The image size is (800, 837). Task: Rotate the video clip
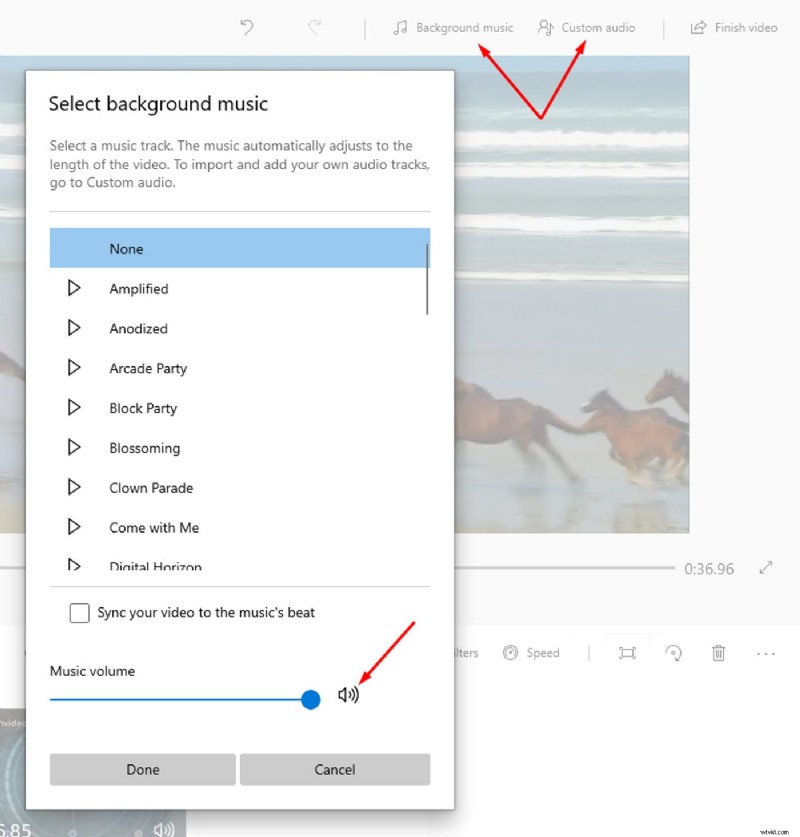(x=674, y=652)
